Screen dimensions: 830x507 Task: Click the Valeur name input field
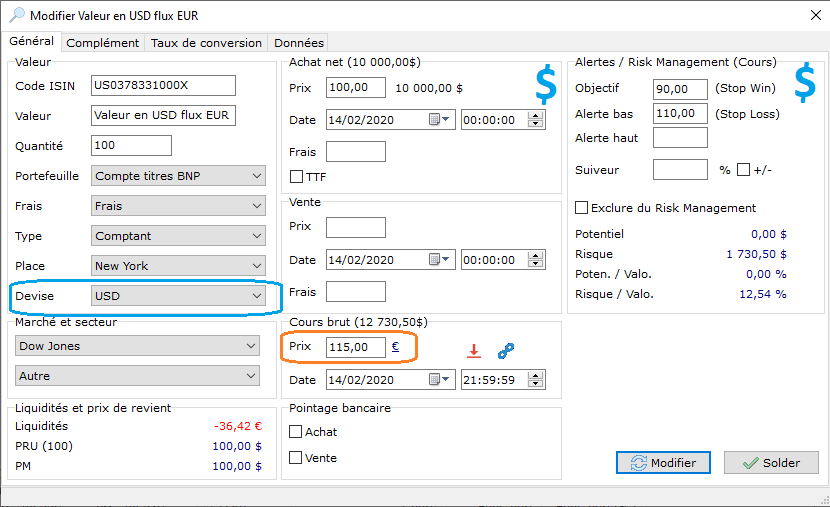(163, 115)
